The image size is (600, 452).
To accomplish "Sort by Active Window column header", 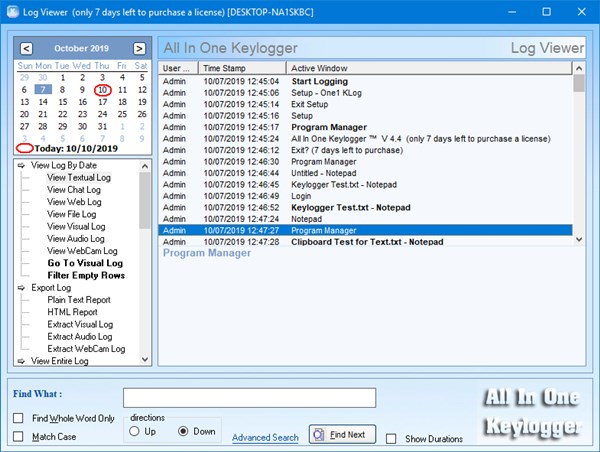I will tap(429, 68).
